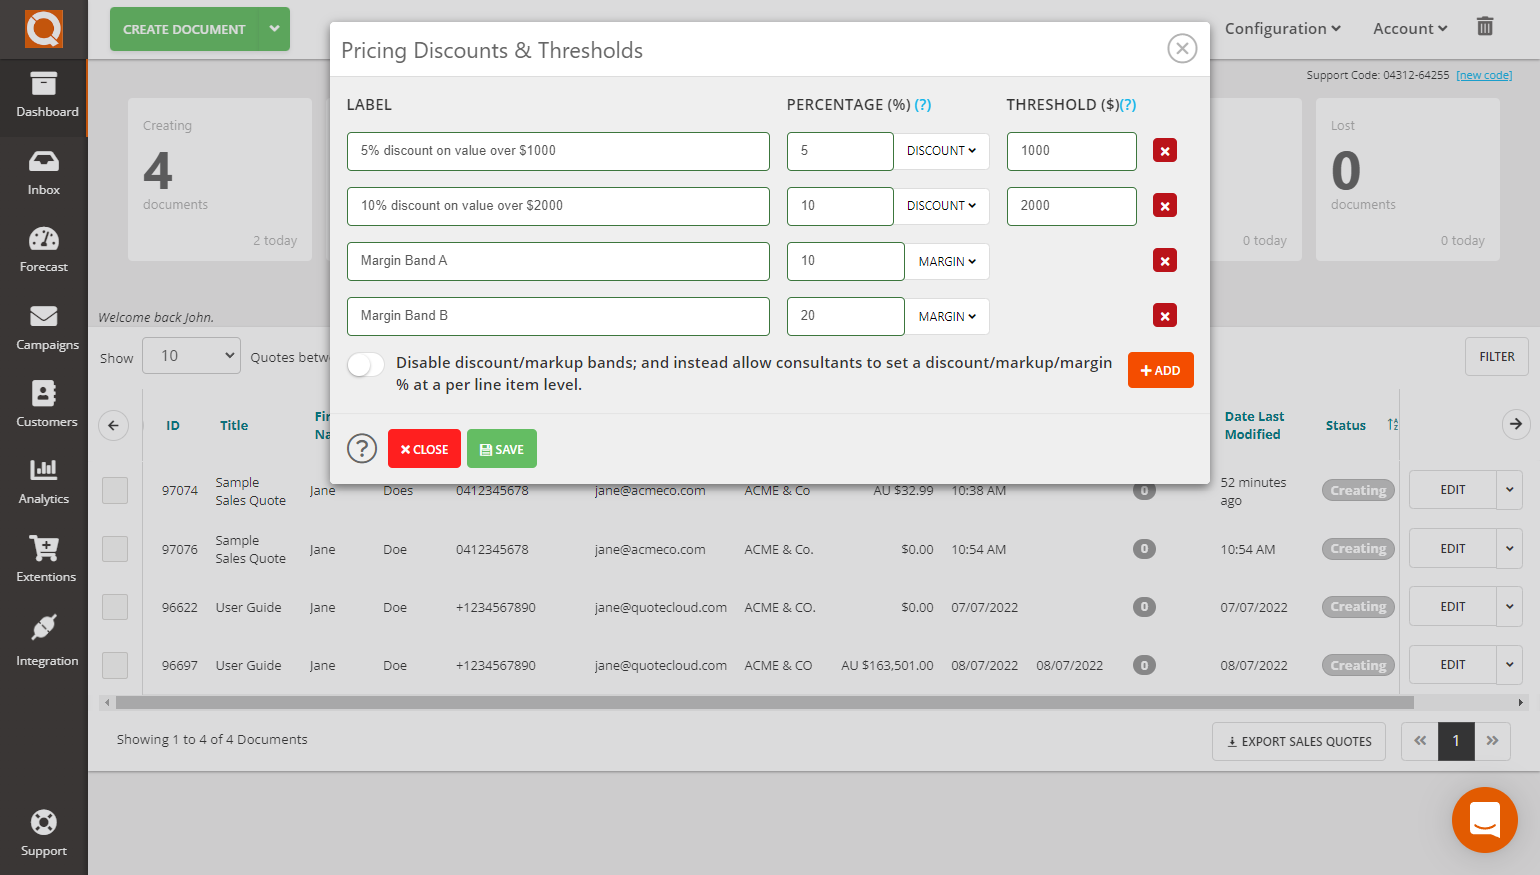The image size is (1540, 875).
Task: Select the Integration sidebar icon
Action: (43, 640)
